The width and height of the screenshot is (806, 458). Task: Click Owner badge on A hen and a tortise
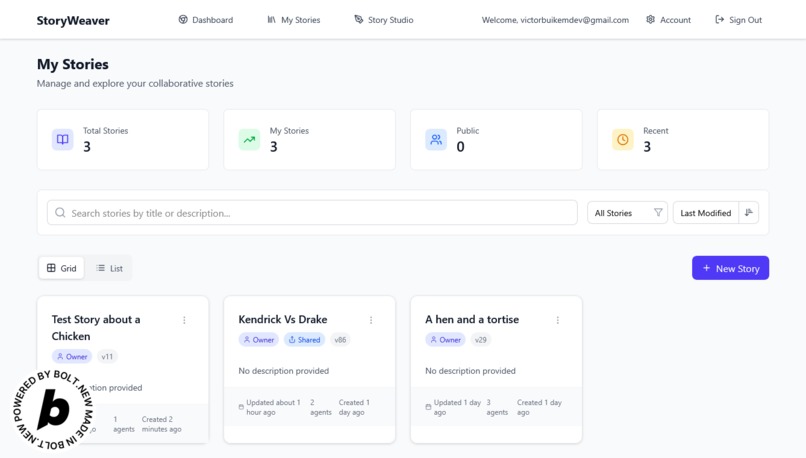coord(445,340)
